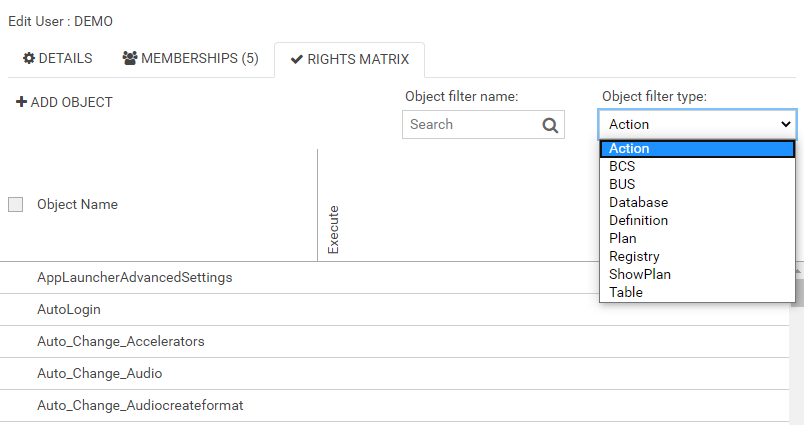Open the Object filter type dropdown

697,124
